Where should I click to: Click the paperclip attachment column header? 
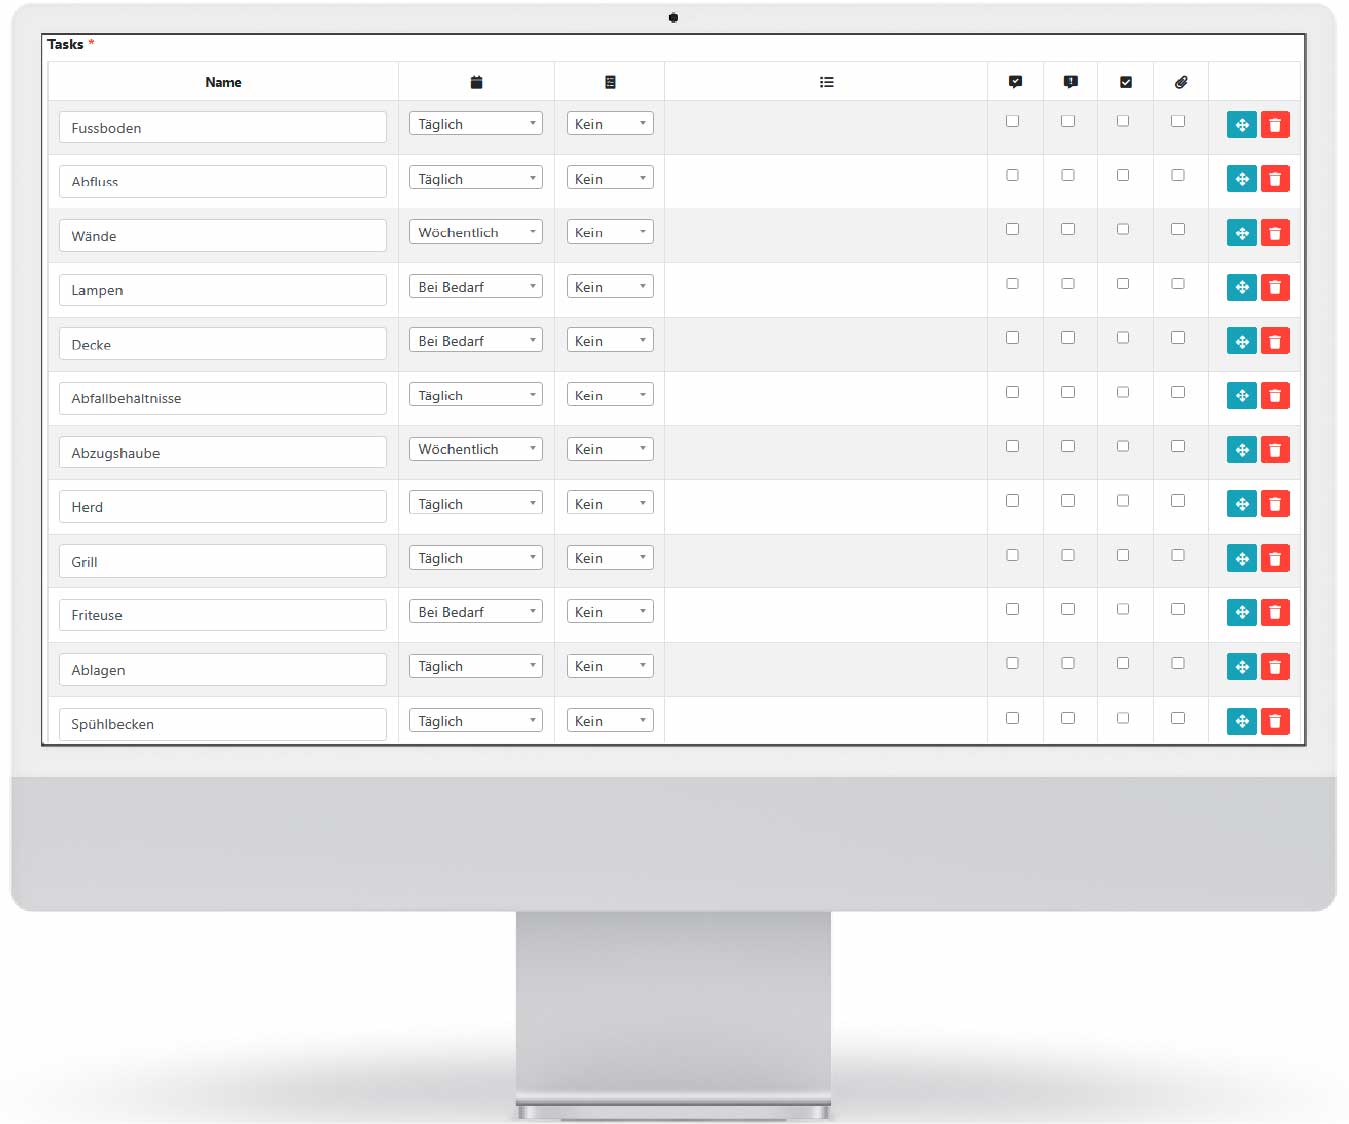coord(1181,82)
